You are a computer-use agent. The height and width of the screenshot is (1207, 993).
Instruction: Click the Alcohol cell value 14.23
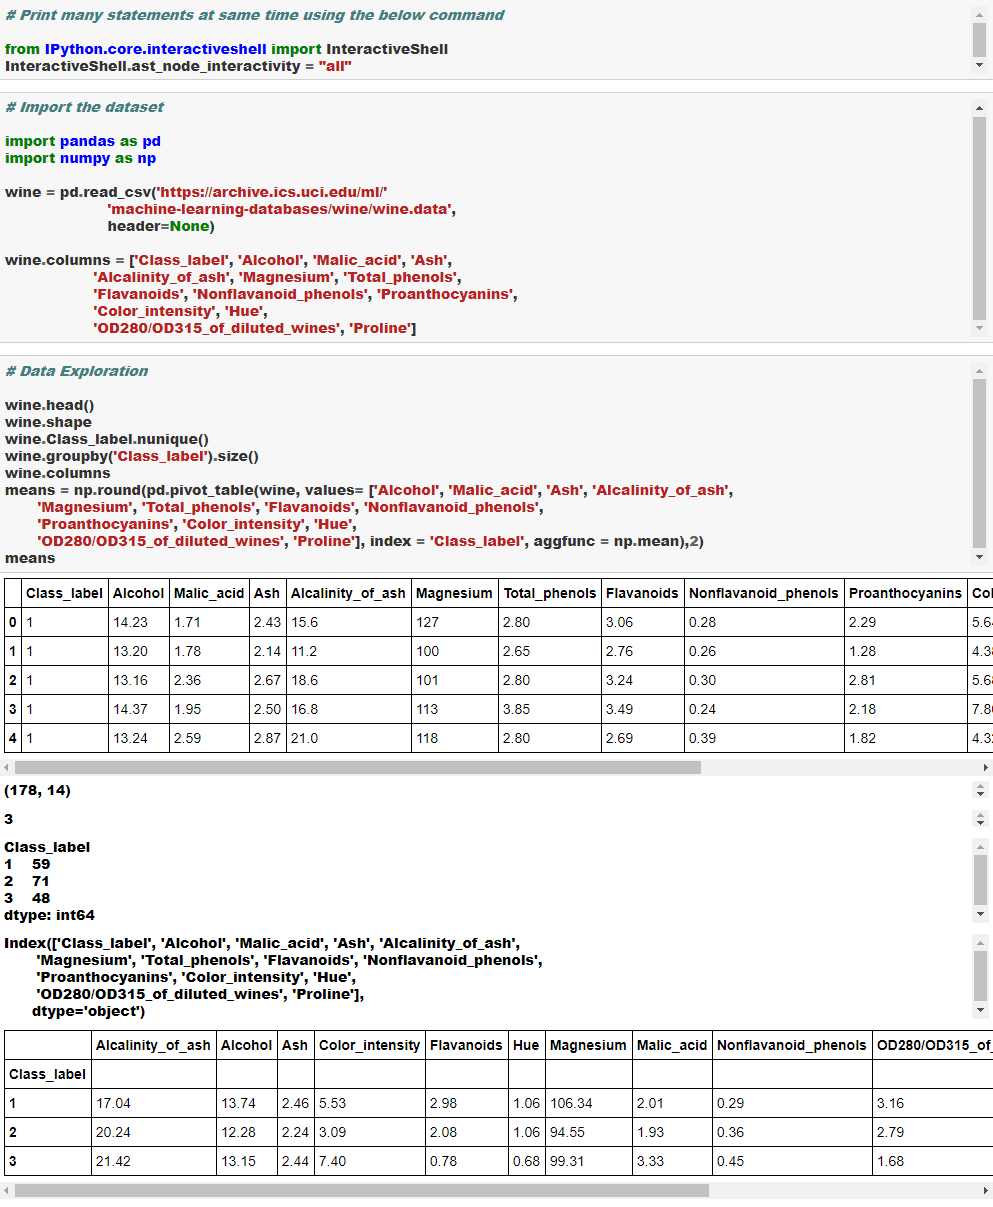click(130, 622)
